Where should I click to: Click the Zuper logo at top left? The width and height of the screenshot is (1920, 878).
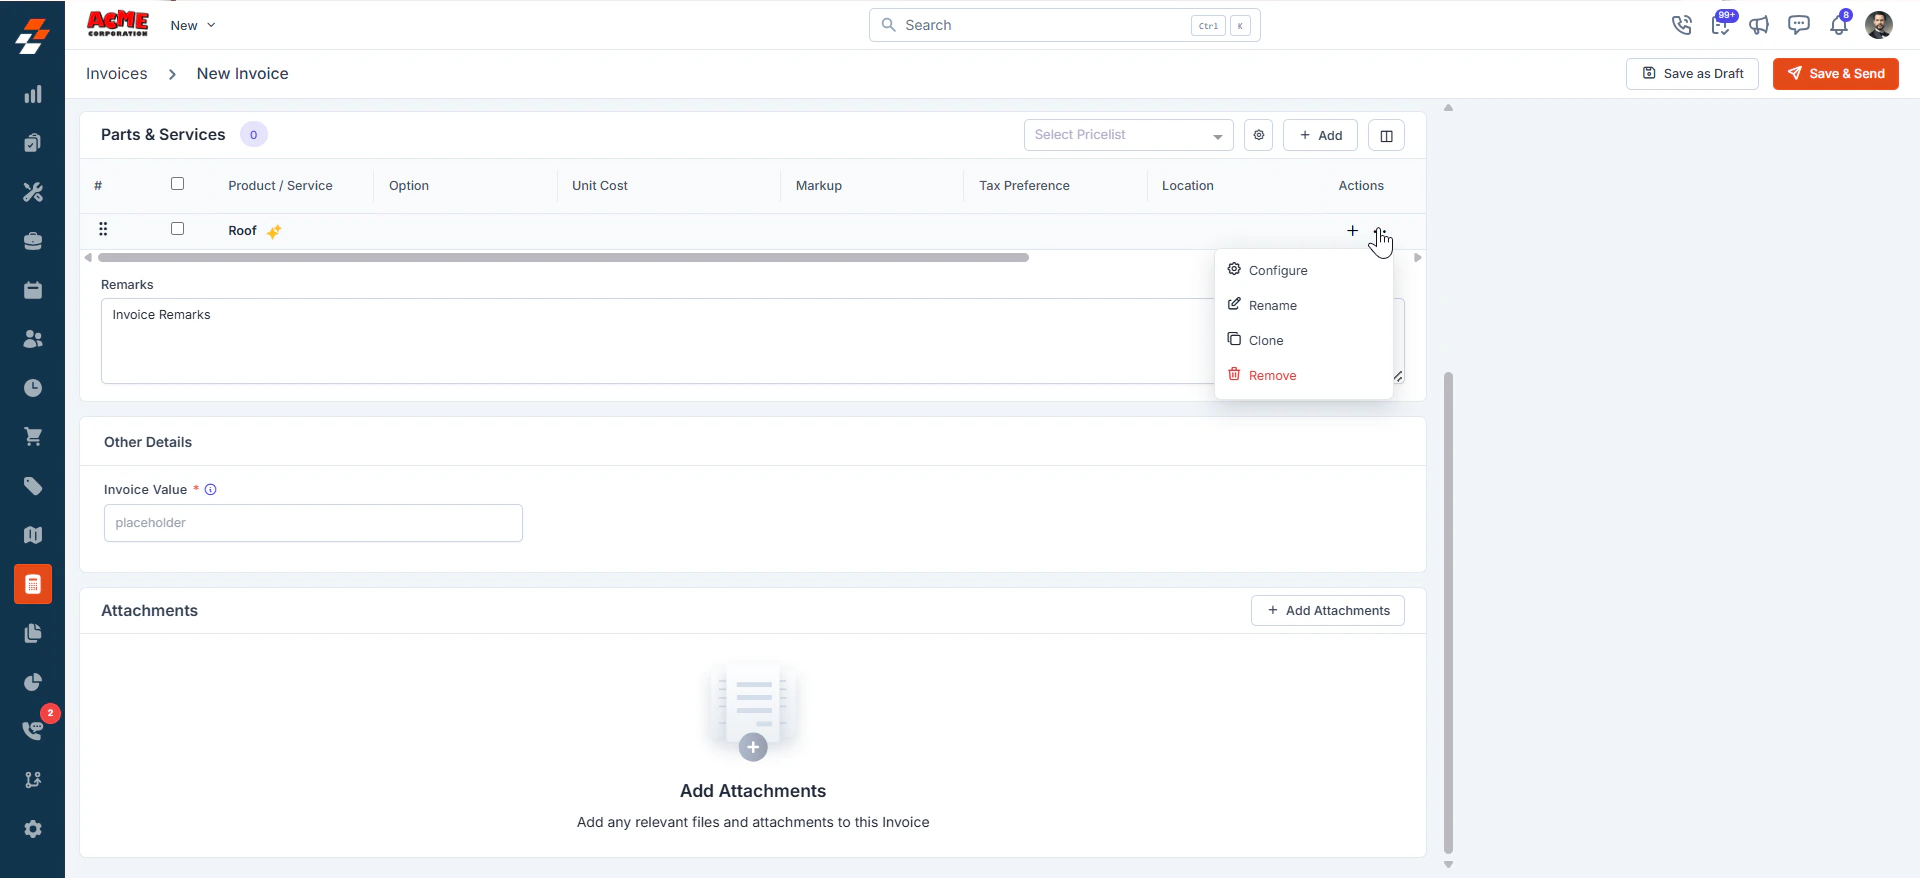33,36
